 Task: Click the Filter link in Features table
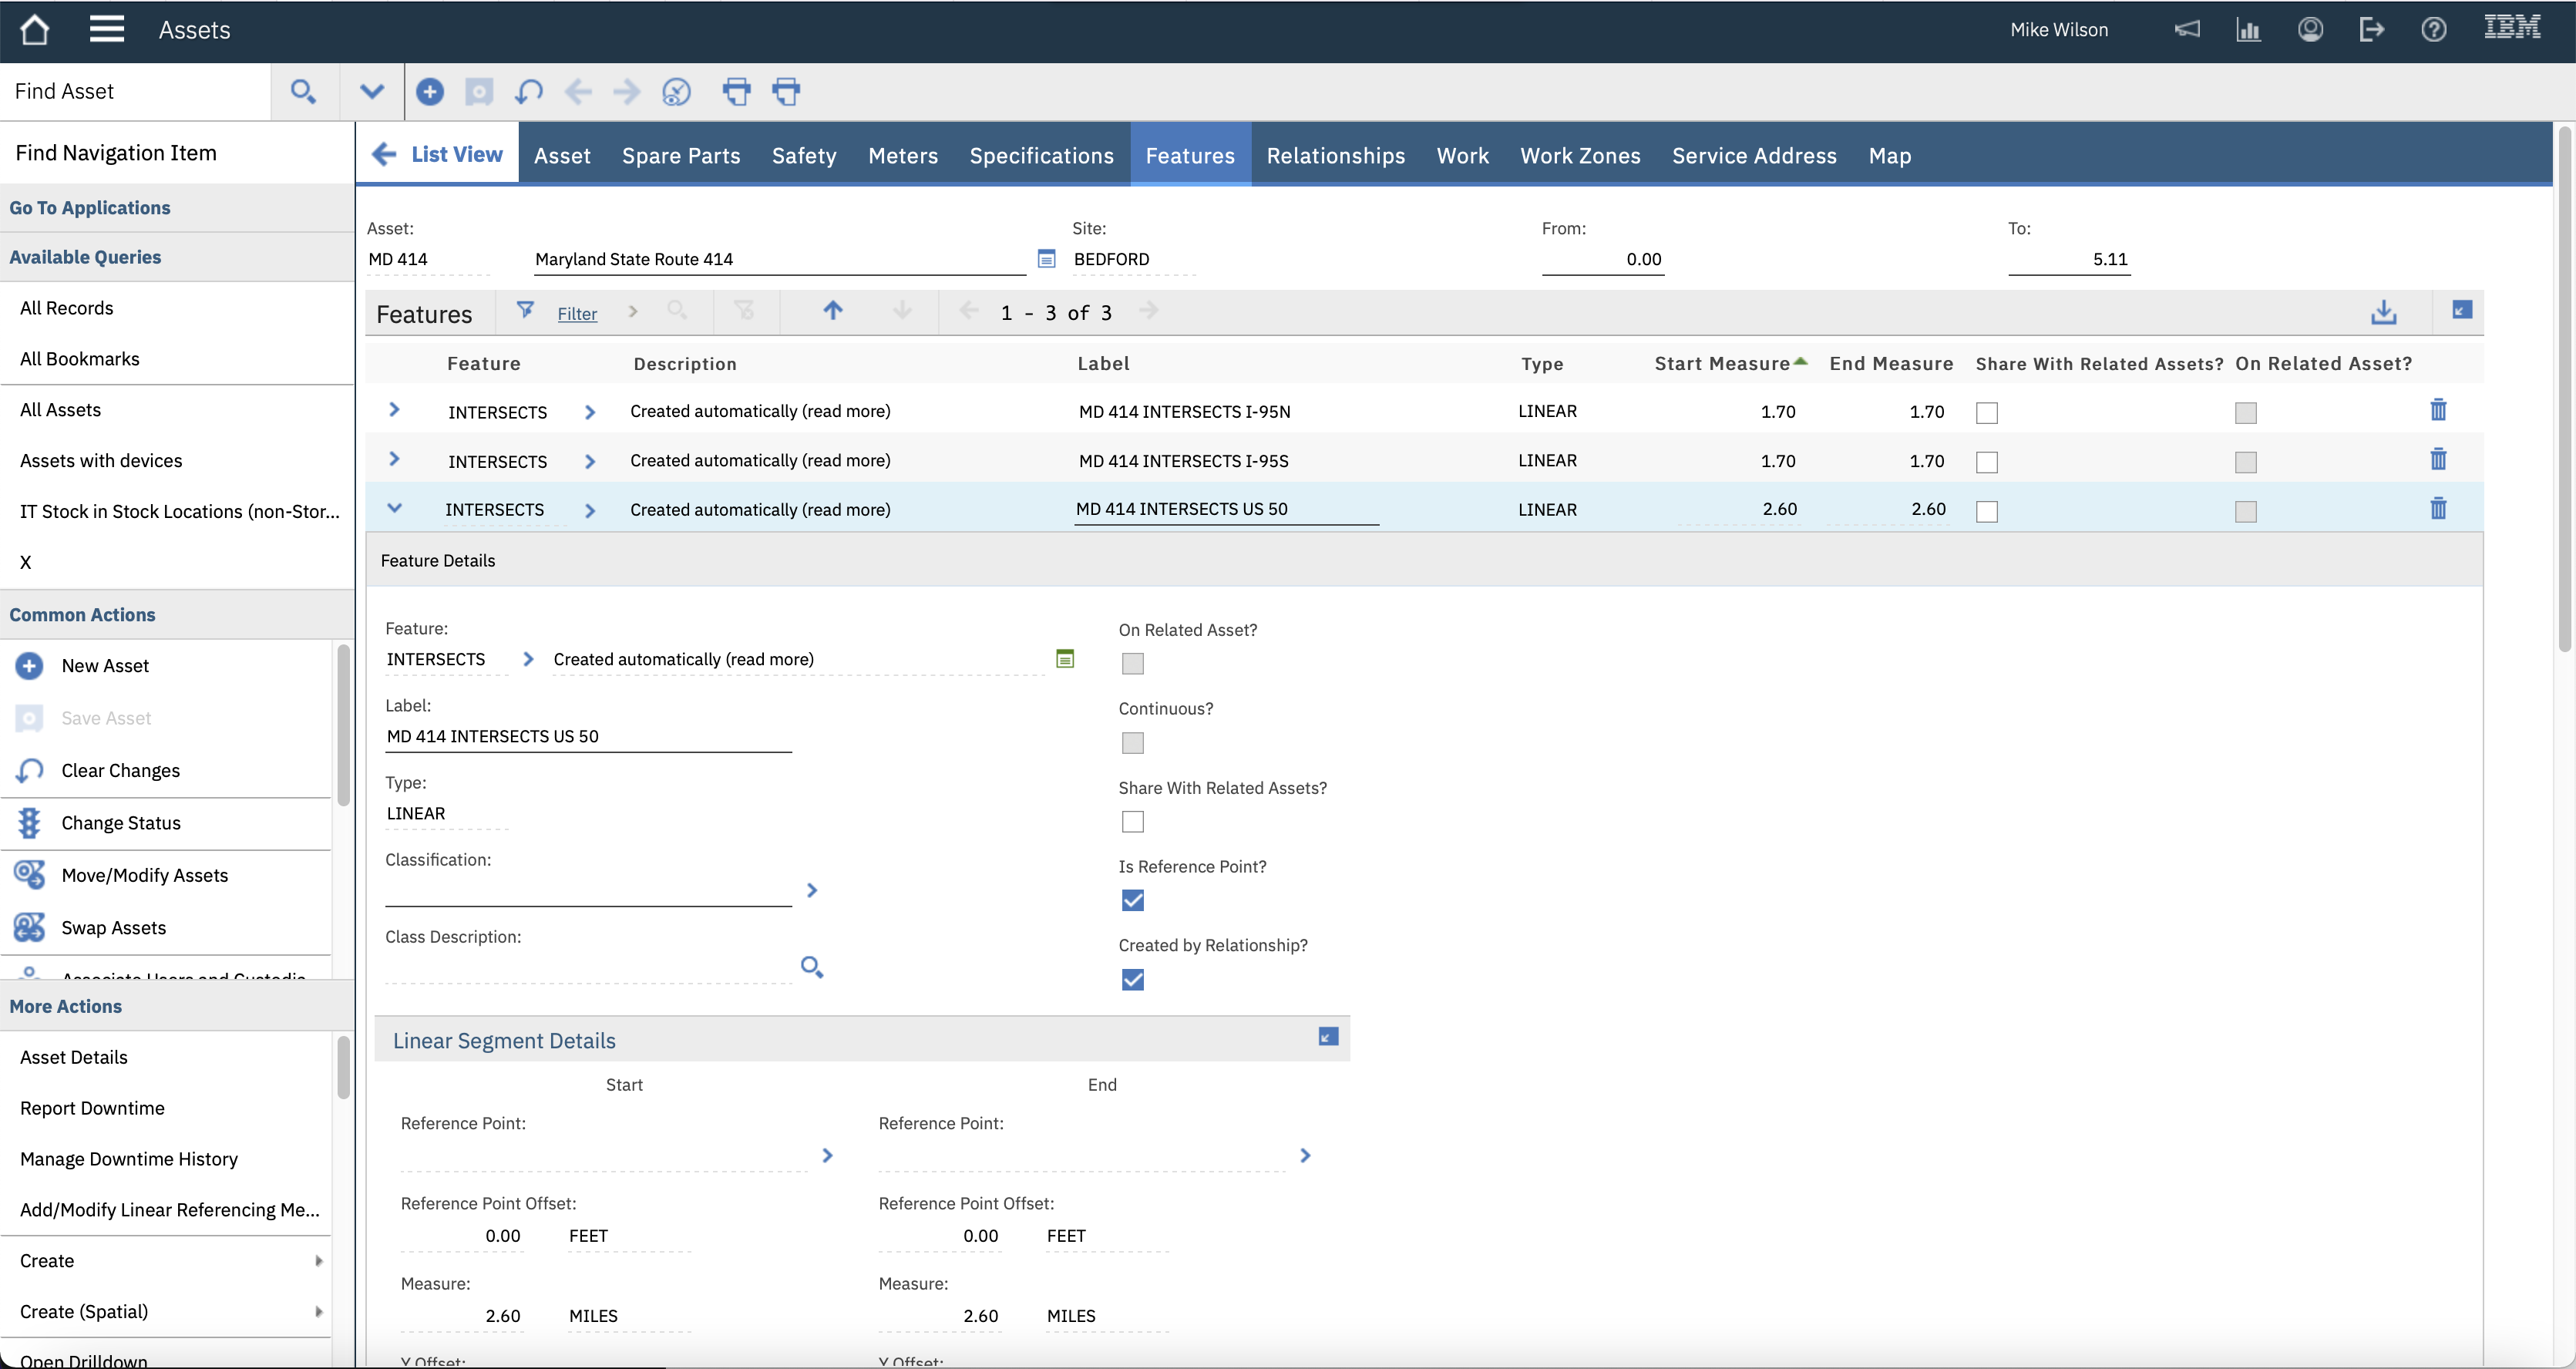click(577, 314)
